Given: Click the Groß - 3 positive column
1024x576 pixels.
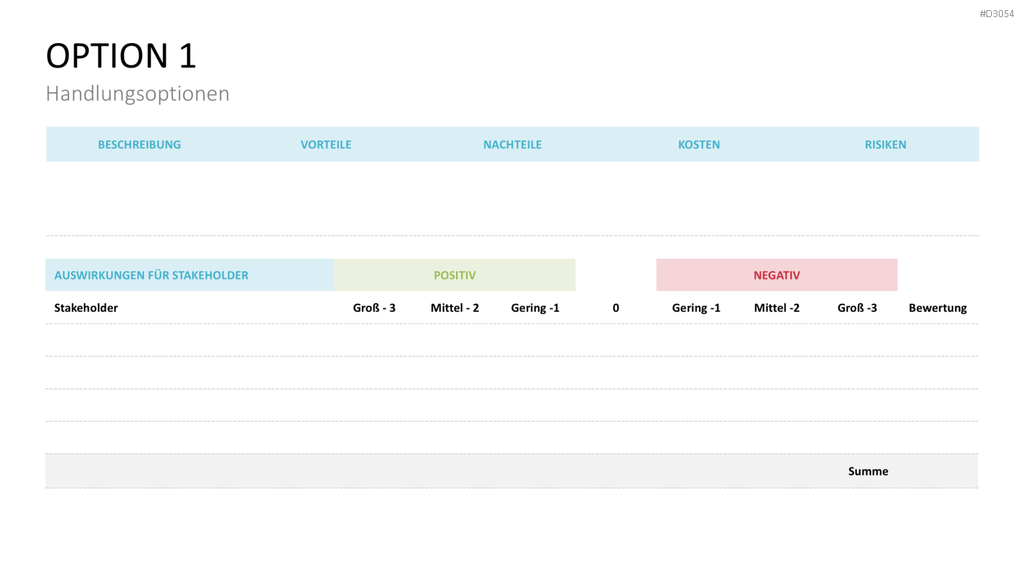Looking at the screenshot, I should [374, 308].
